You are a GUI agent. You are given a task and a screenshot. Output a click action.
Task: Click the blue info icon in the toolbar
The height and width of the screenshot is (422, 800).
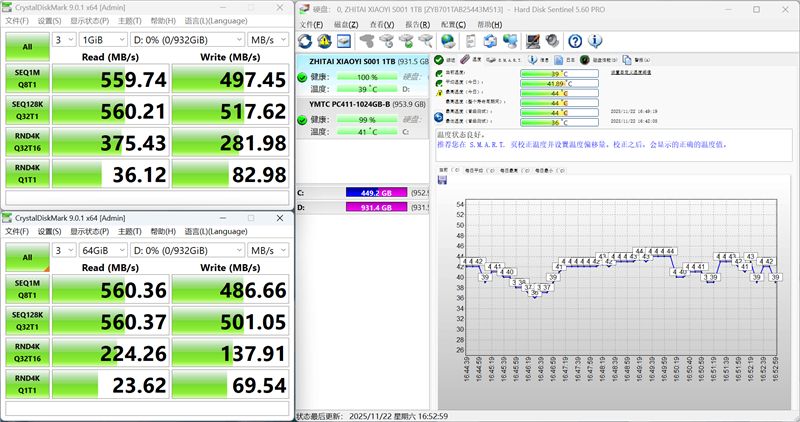point(594,41)
